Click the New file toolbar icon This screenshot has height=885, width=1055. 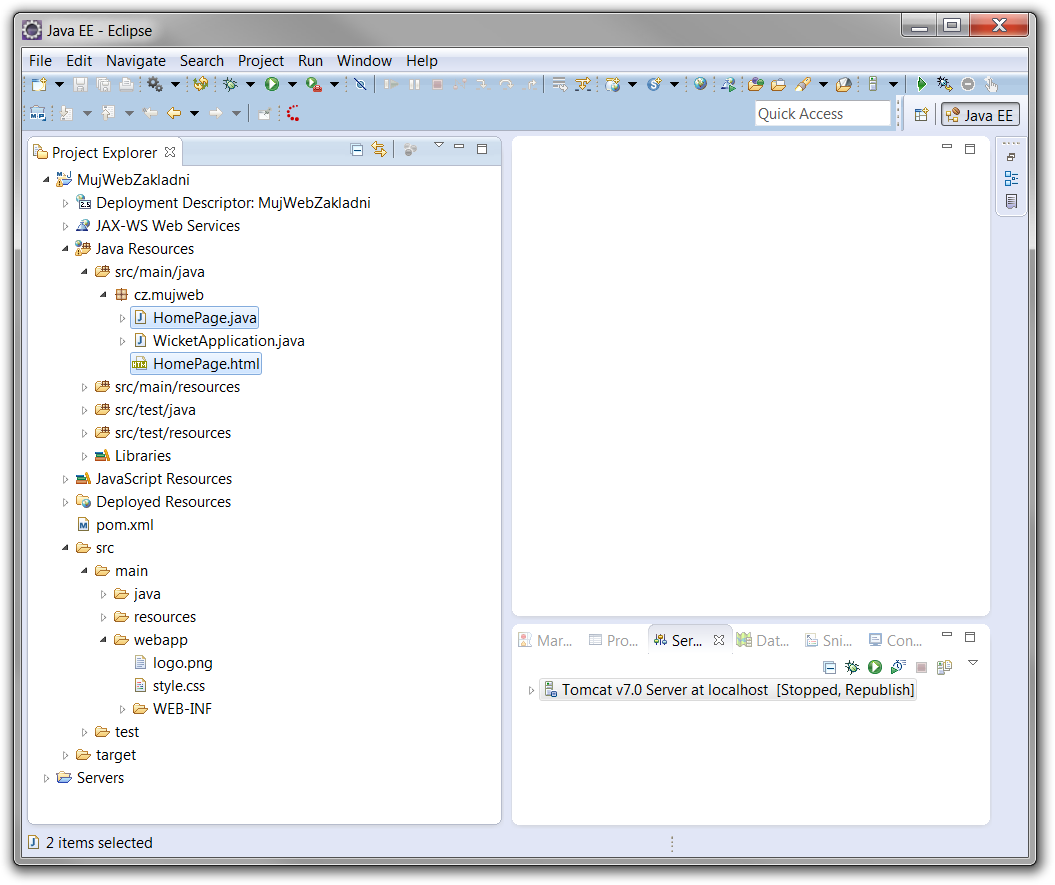38,85
